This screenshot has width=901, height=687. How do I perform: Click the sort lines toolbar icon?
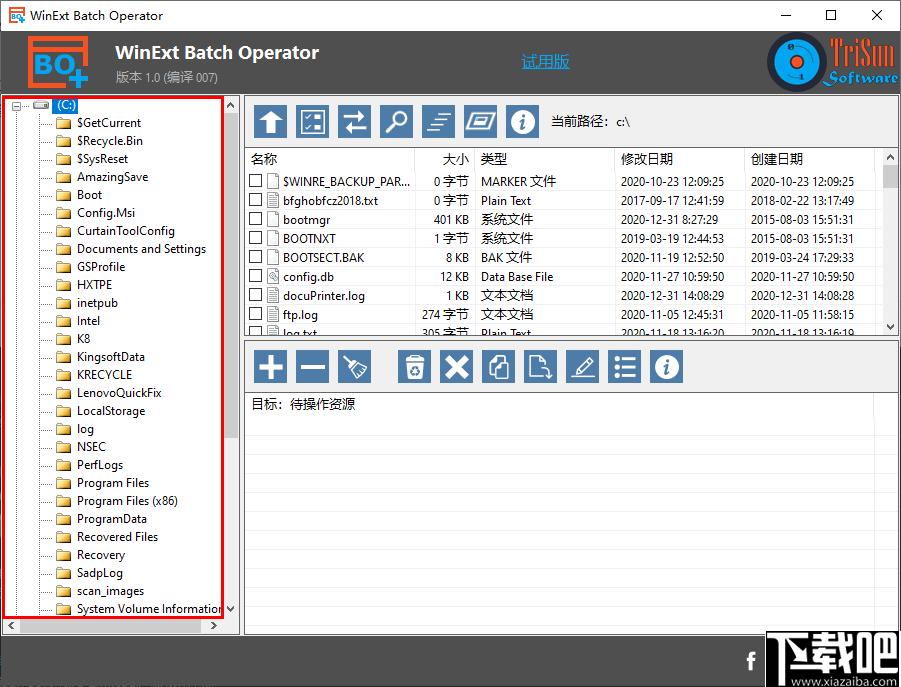click(x=438, y=122)
